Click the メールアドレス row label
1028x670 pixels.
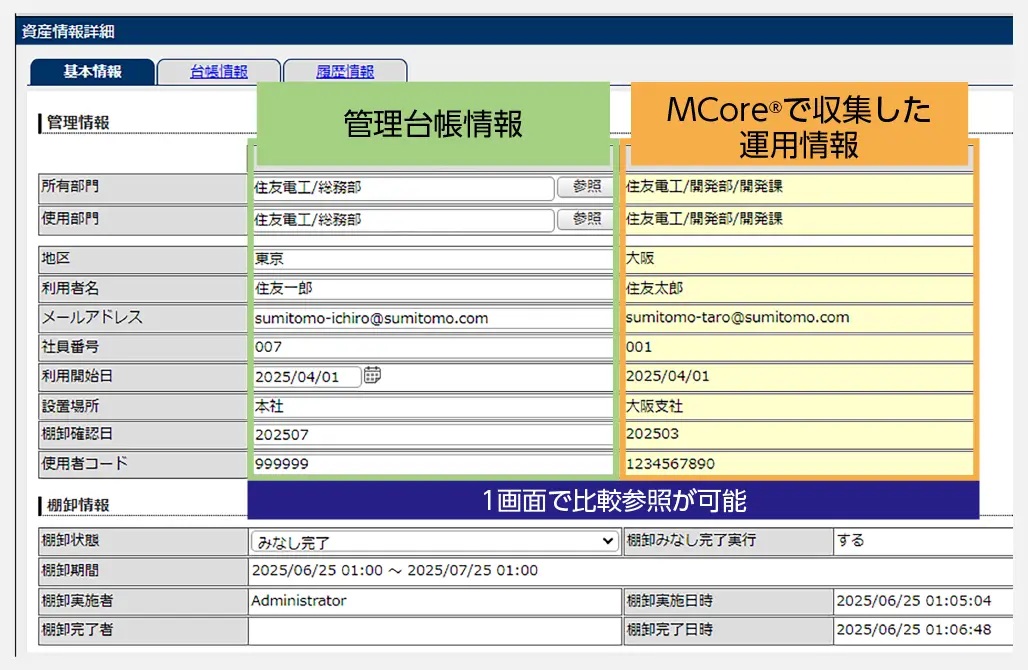click(x=92, y=317)
